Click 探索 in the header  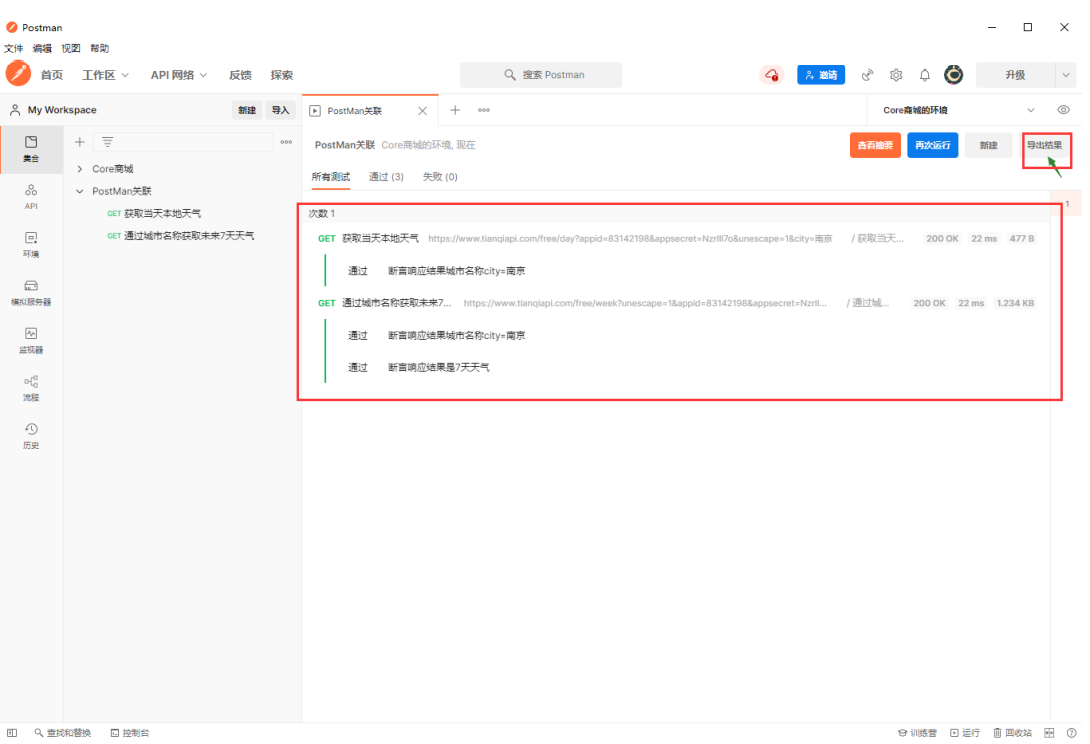(282, 74)
